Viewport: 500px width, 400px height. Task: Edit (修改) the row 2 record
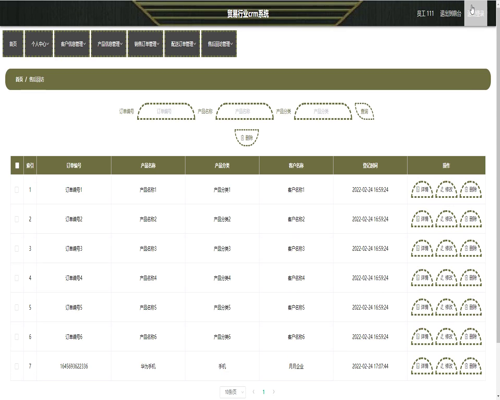pos(446,219)
